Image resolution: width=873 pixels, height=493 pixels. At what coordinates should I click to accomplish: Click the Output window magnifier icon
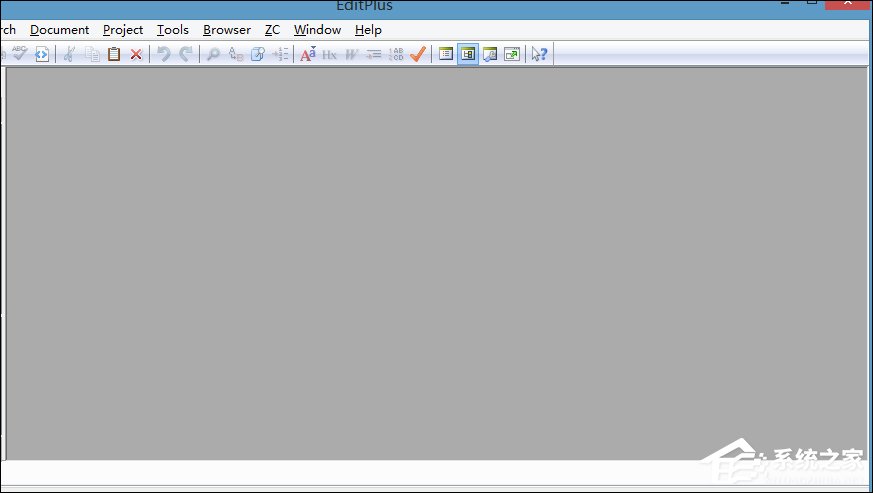[490, 54]
